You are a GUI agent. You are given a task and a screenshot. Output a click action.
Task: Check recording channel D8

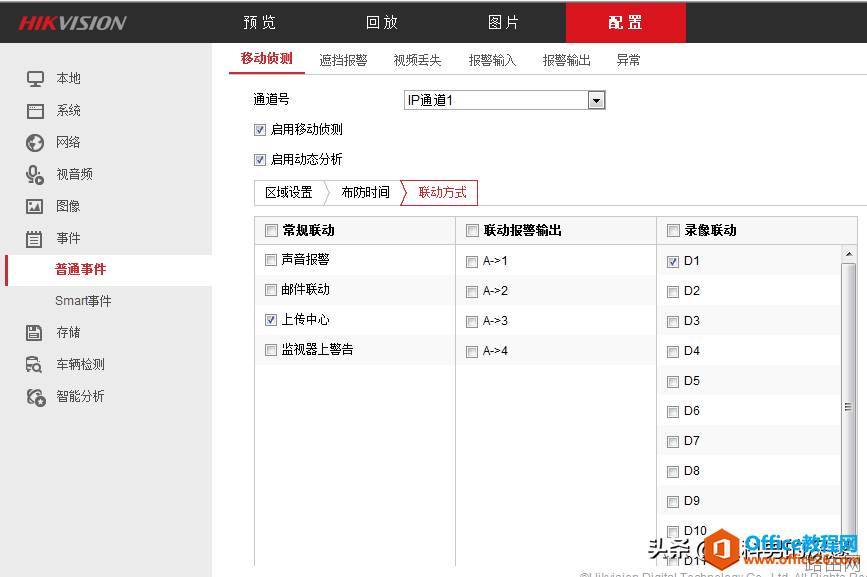click(673, 472)
